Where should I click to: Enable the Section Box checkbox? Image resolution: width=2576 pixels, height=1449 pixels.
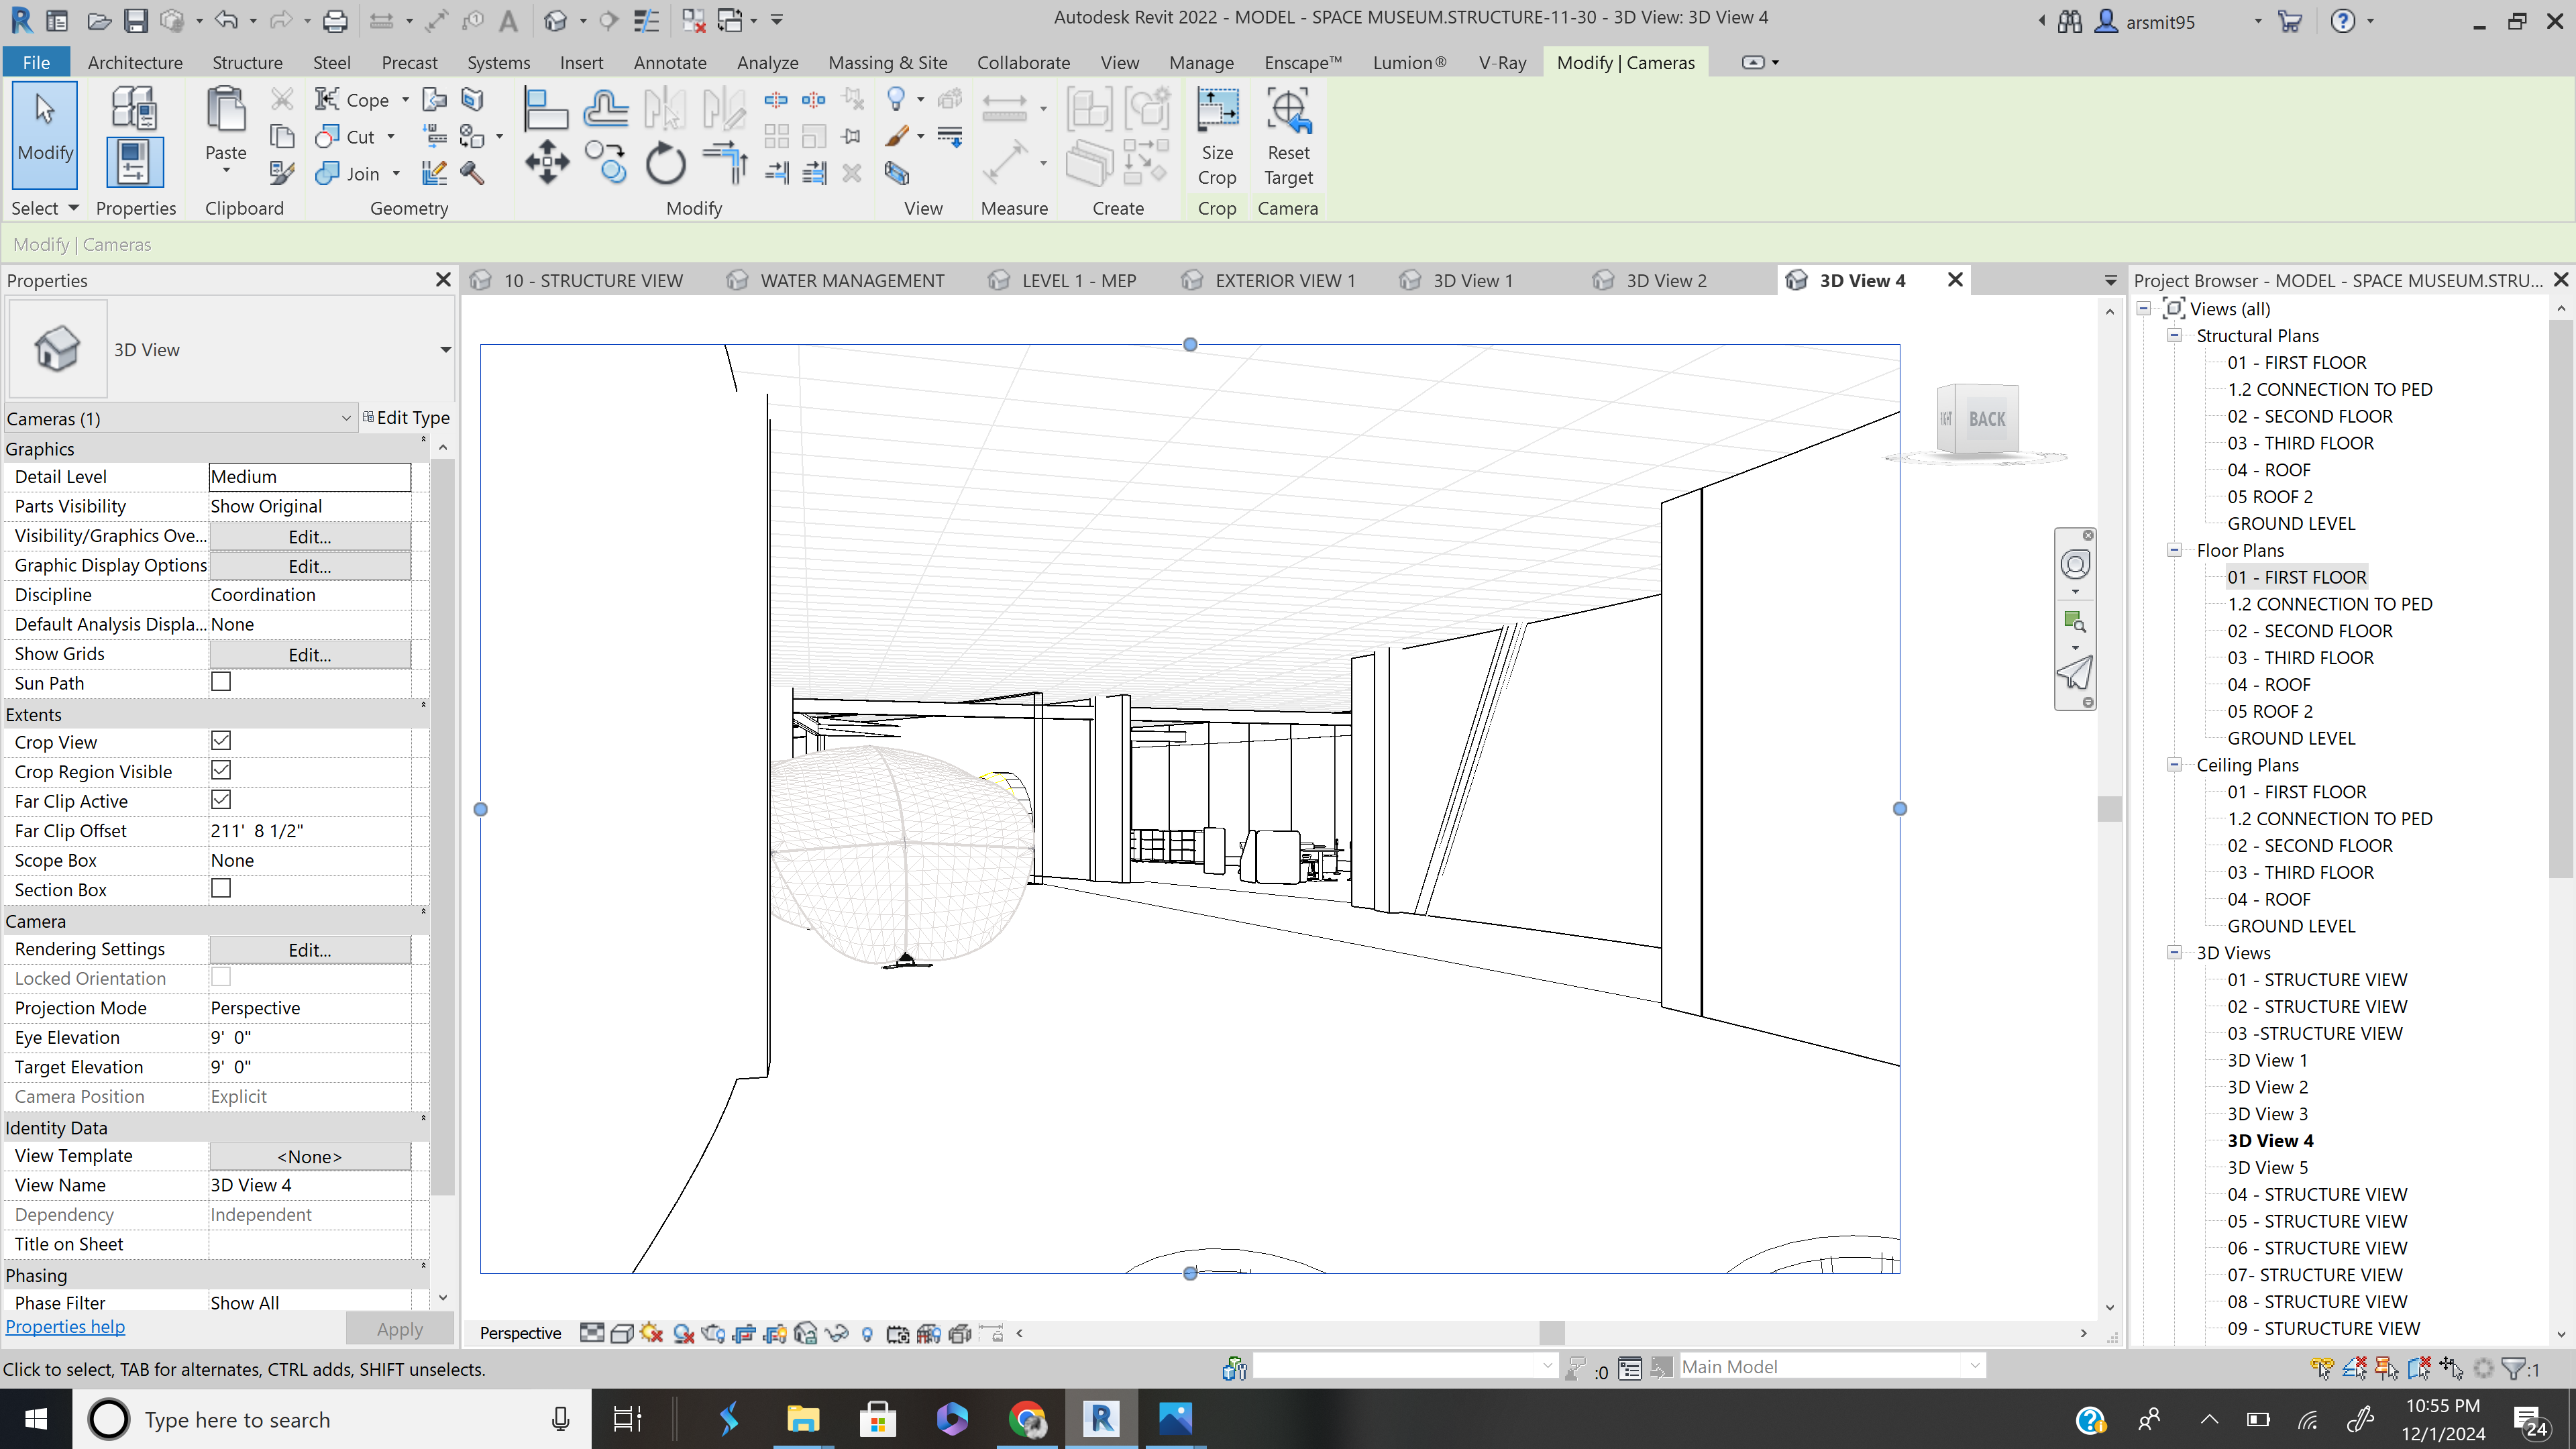[221, 888]
